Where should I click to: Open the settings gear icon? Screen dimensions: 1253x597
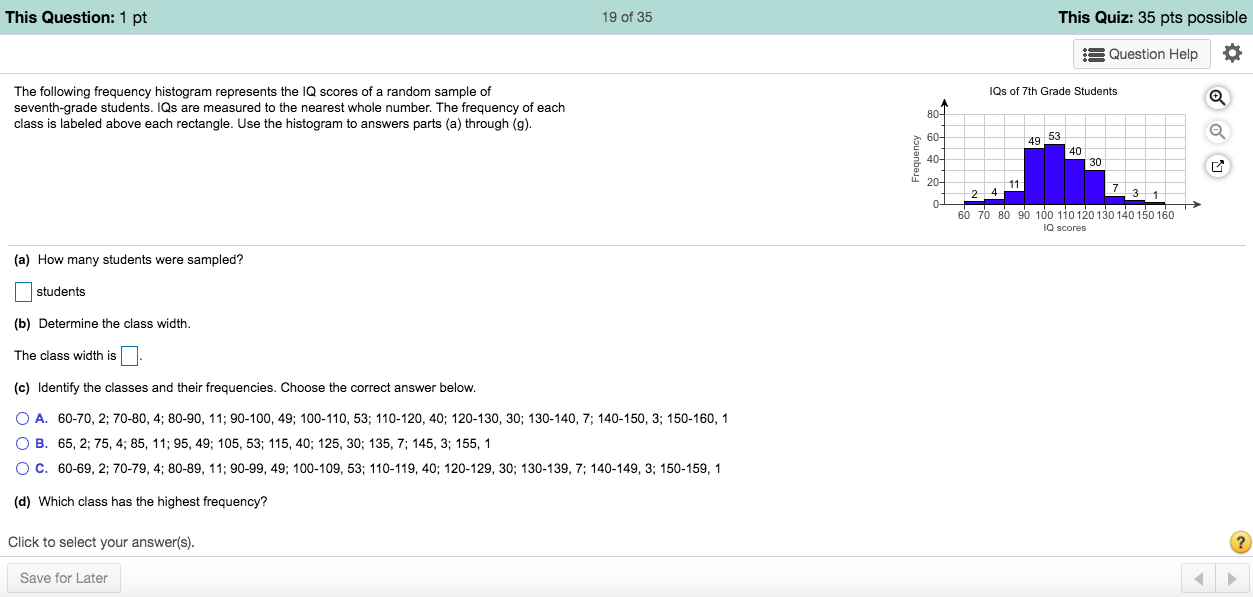1232,53
